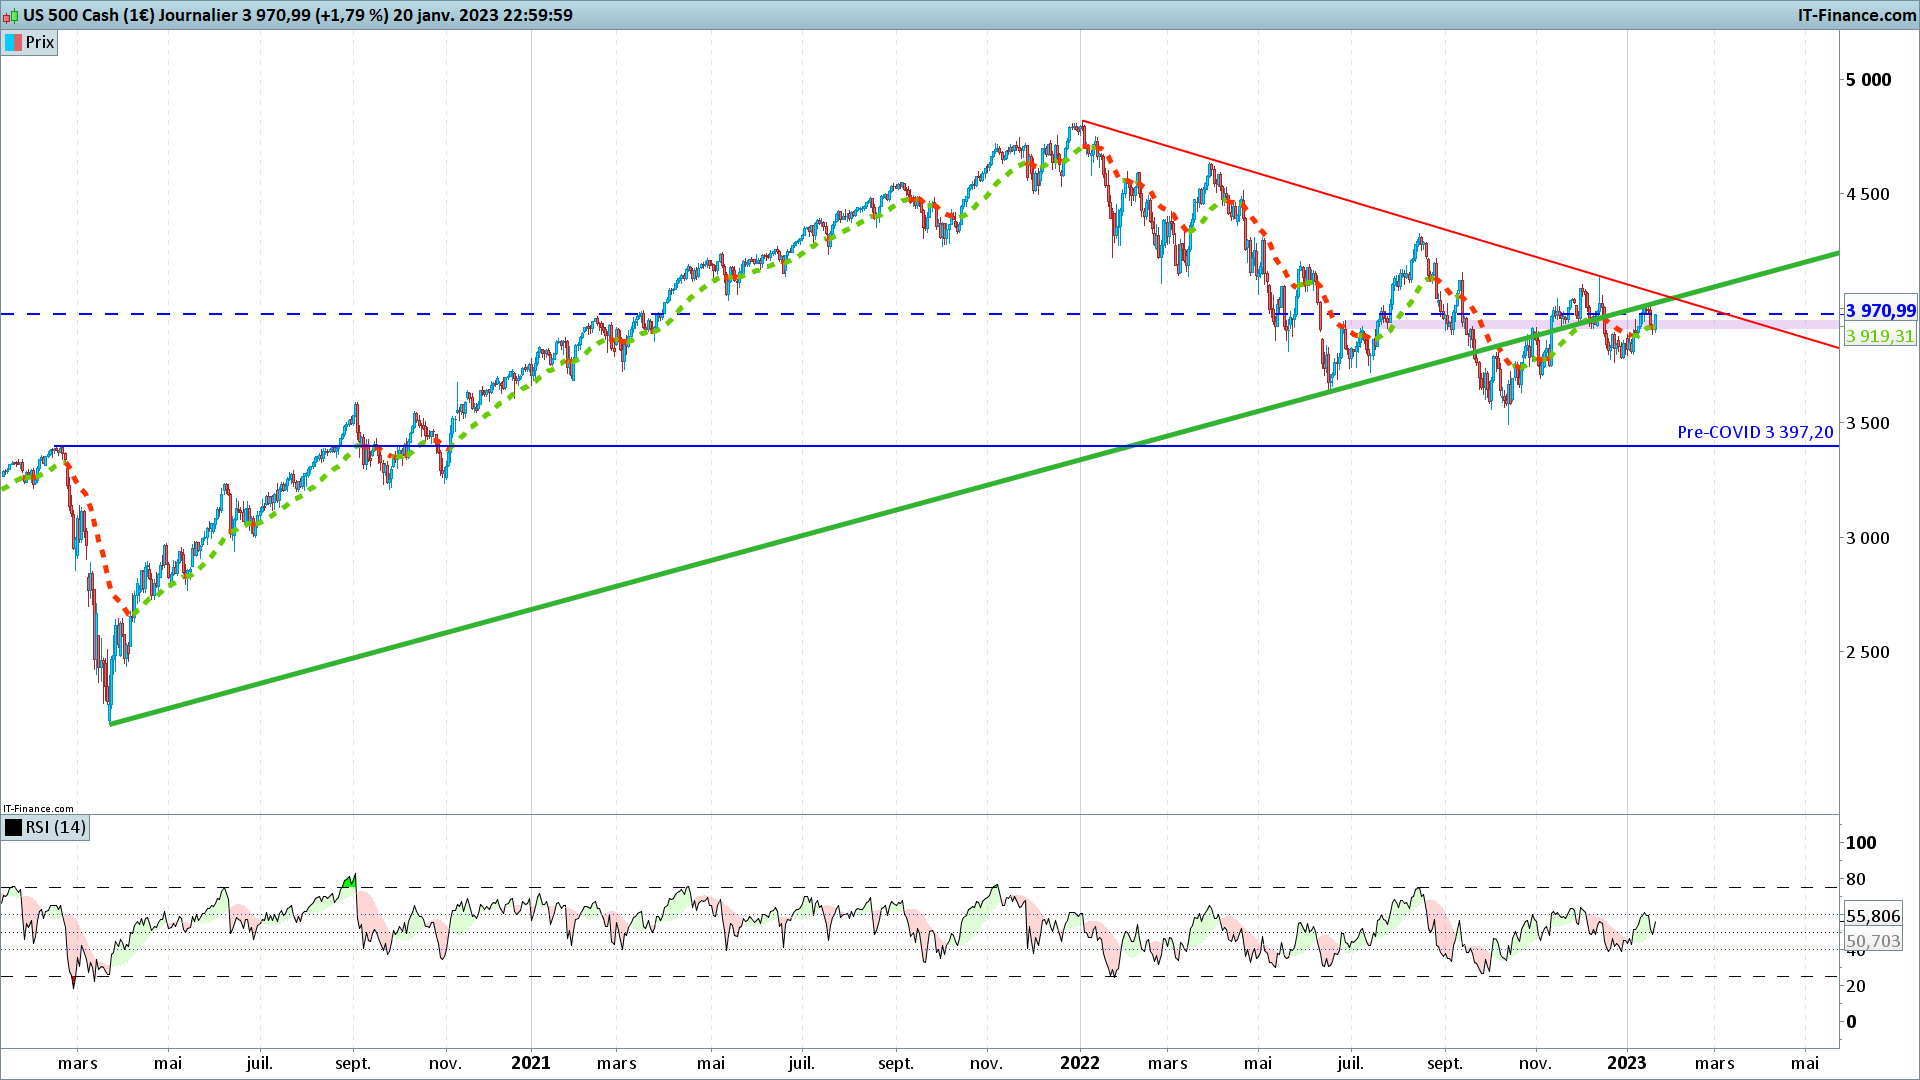Click the 2 500 price scale label
This screenshot has height=1080, width=1920.
[x=1868, y=652]
